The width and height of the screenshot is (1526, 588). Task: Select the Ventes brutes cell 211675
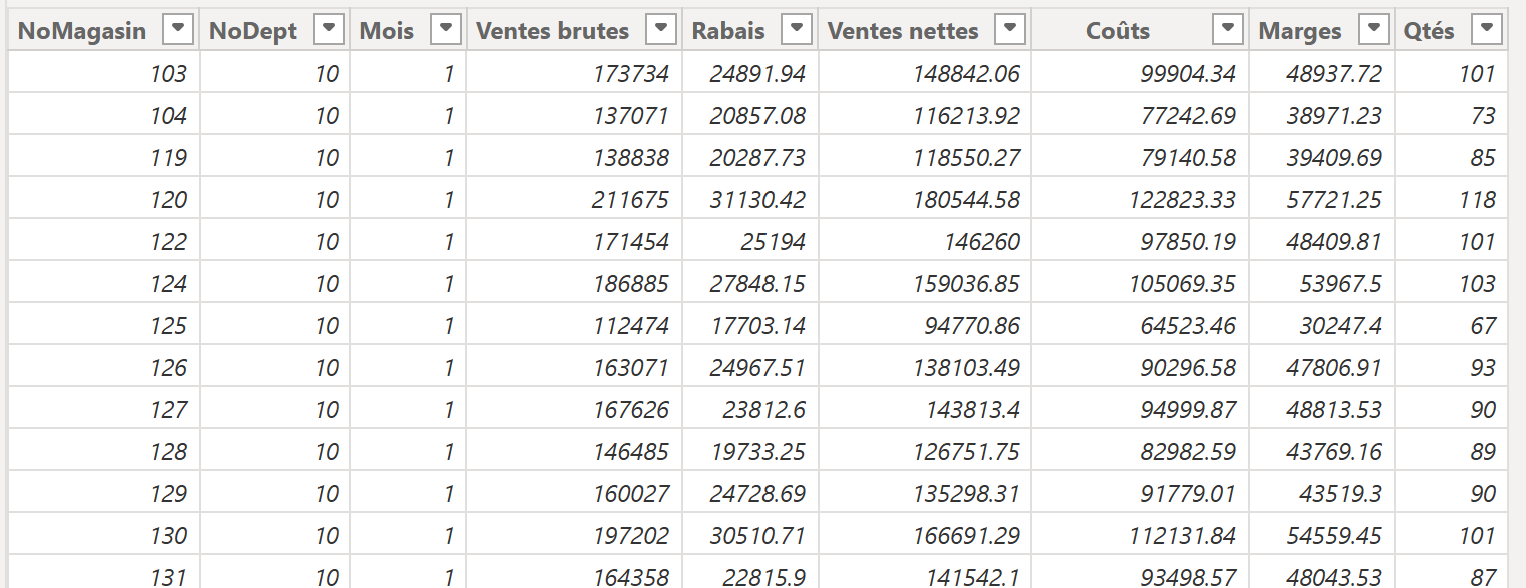574,199
